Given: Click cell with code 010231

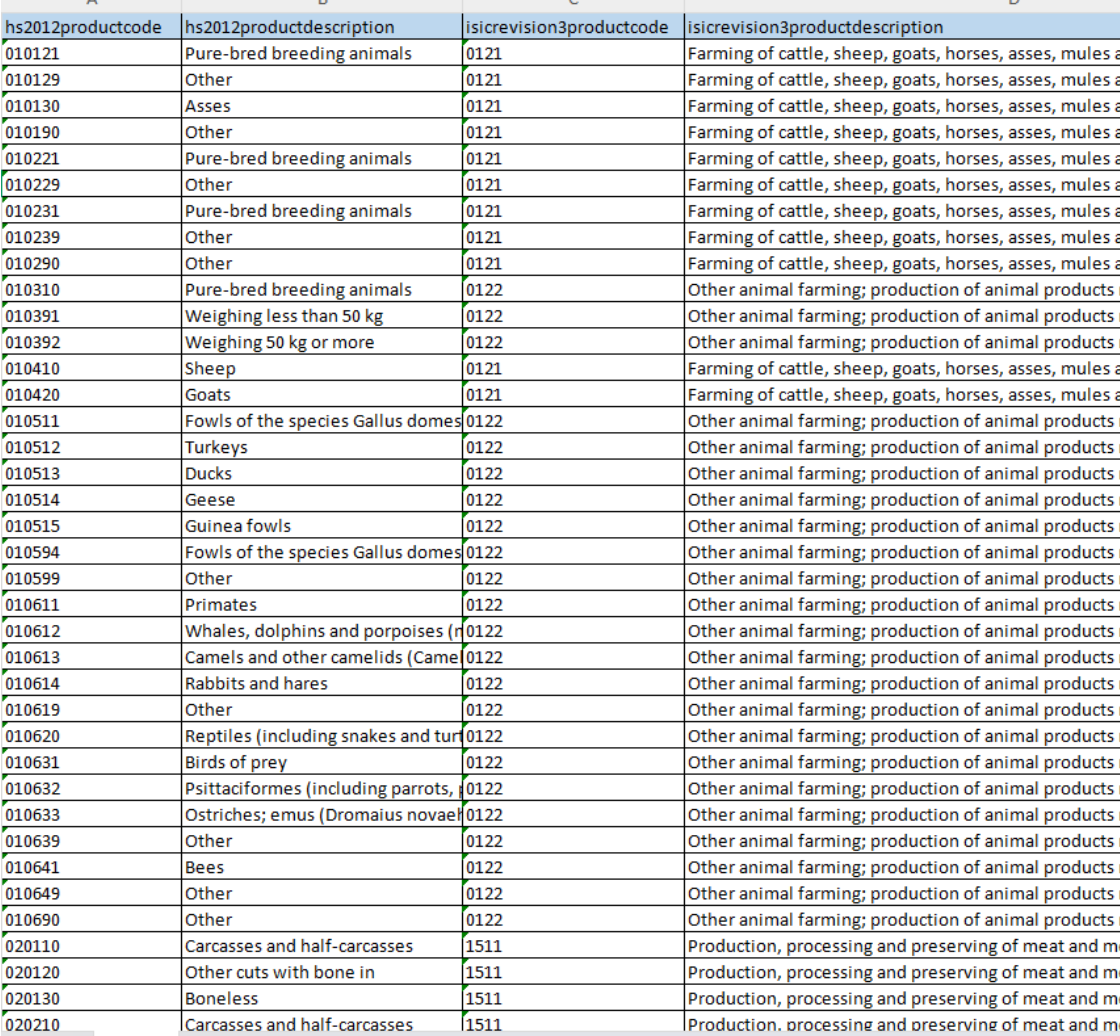Looking at the screenshot, I should tap(91, 211).
